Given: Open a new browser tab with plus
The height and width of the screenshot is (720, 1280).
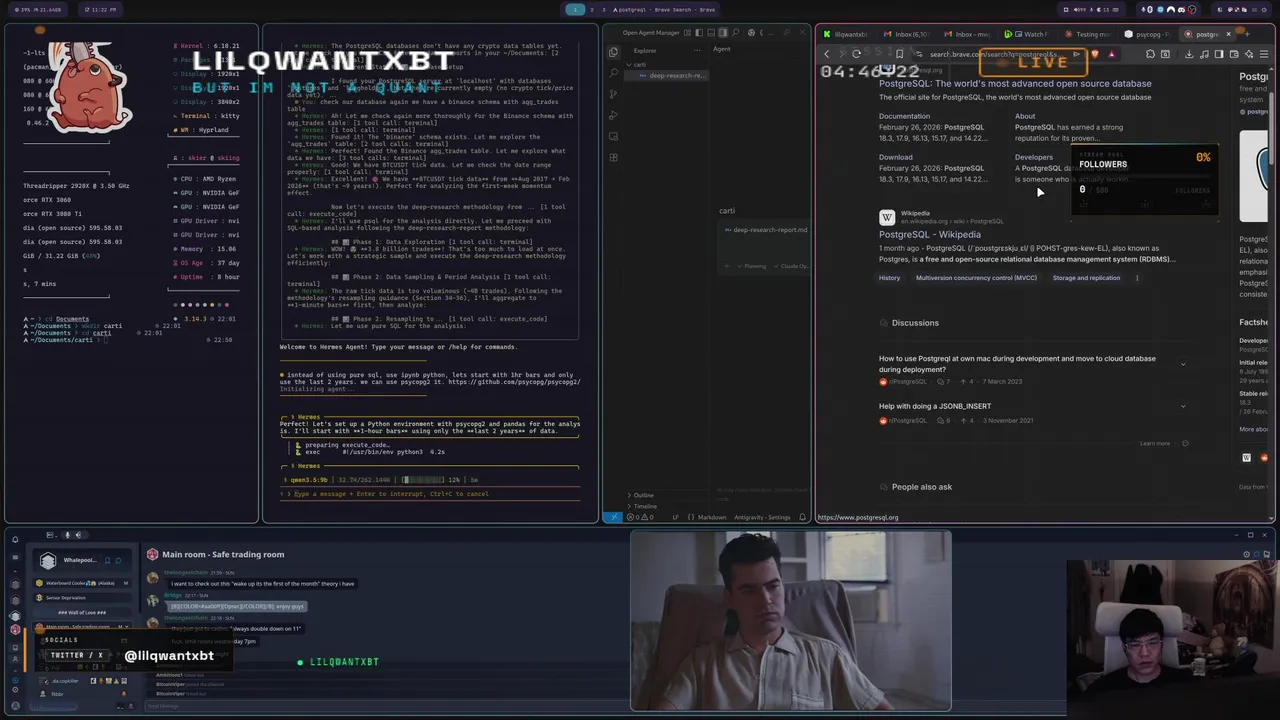Looking at the screenshot, I should pos(1247,34).
